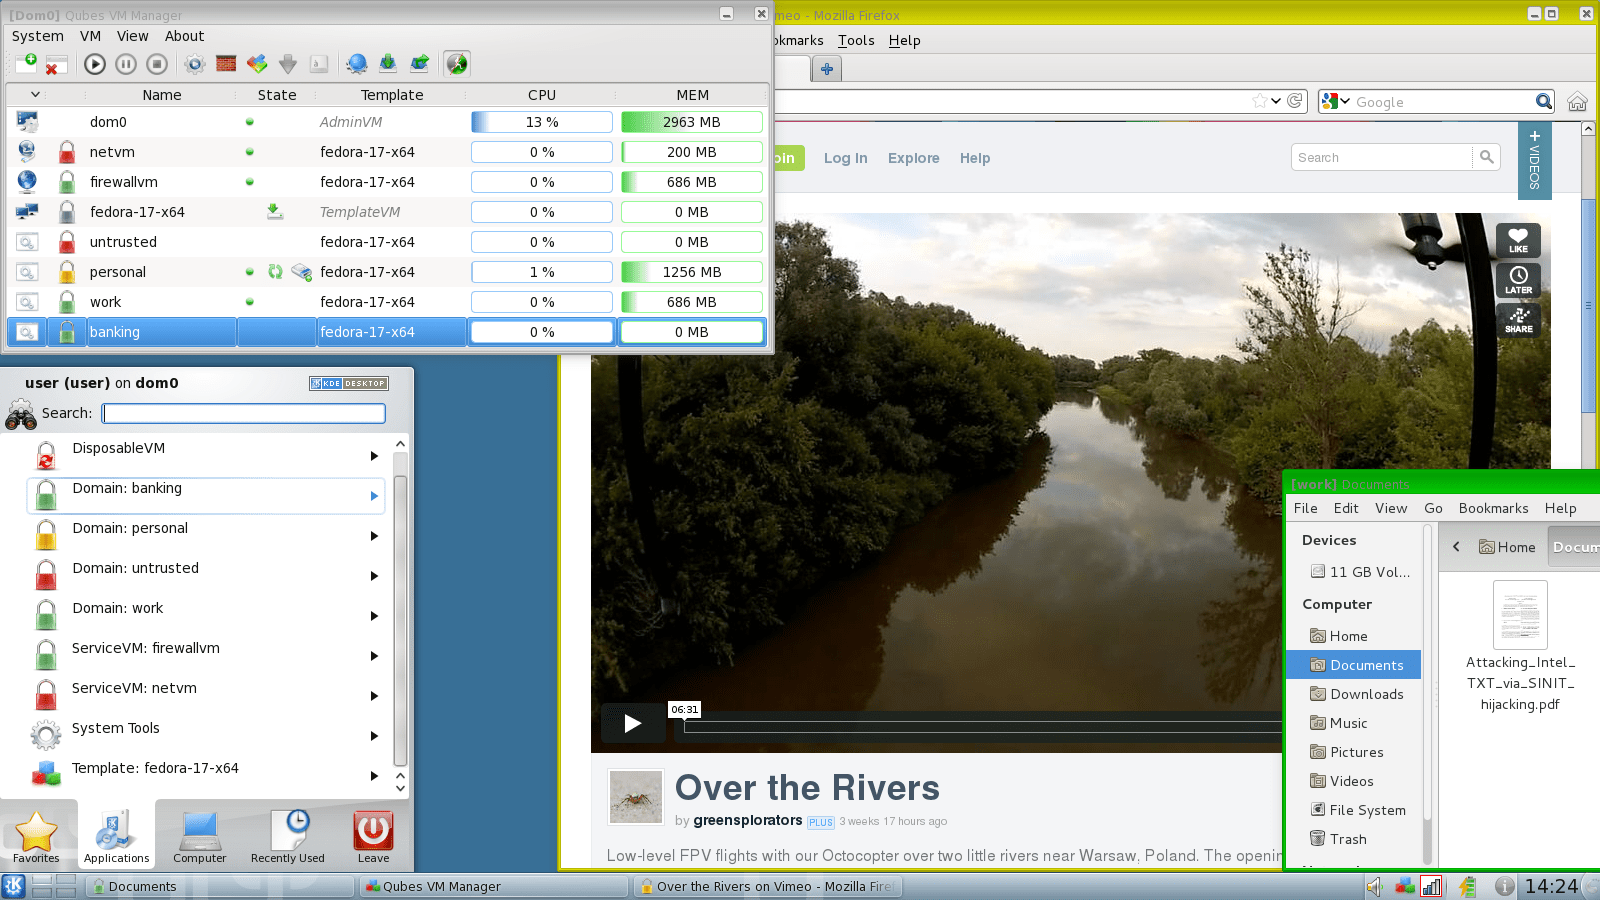Start the selected VM
This screenshot has width=1600, height=900.
(x=93, y=63)
